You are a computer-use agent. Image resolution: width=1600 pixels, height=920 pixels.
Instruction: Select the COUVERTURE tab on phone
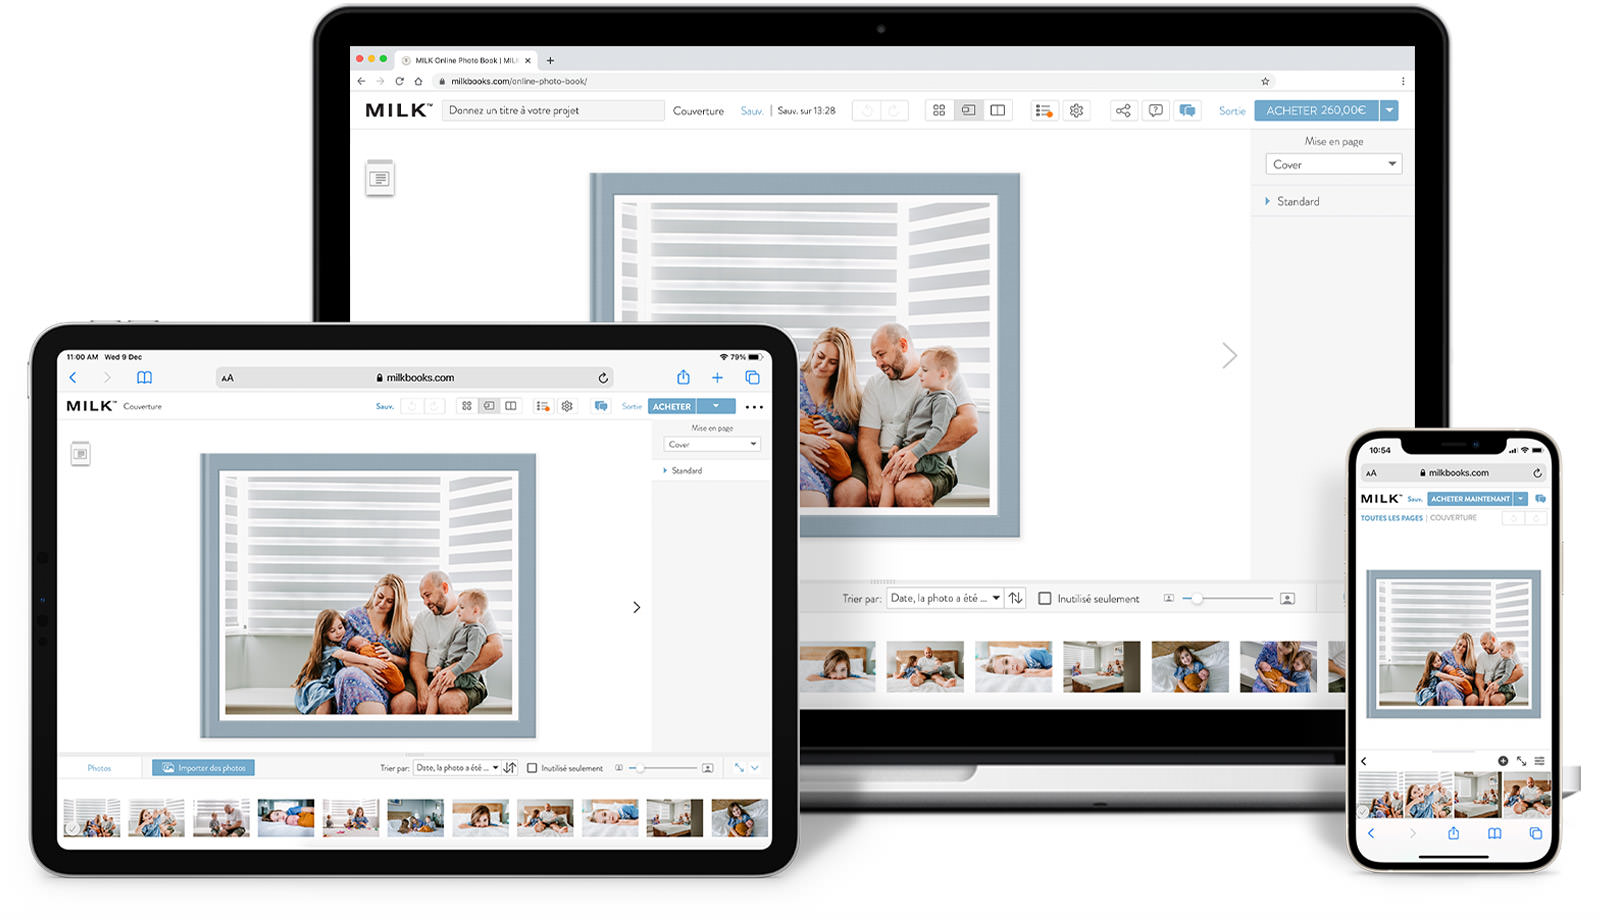pyautogui.click(x=1453, y=518)
